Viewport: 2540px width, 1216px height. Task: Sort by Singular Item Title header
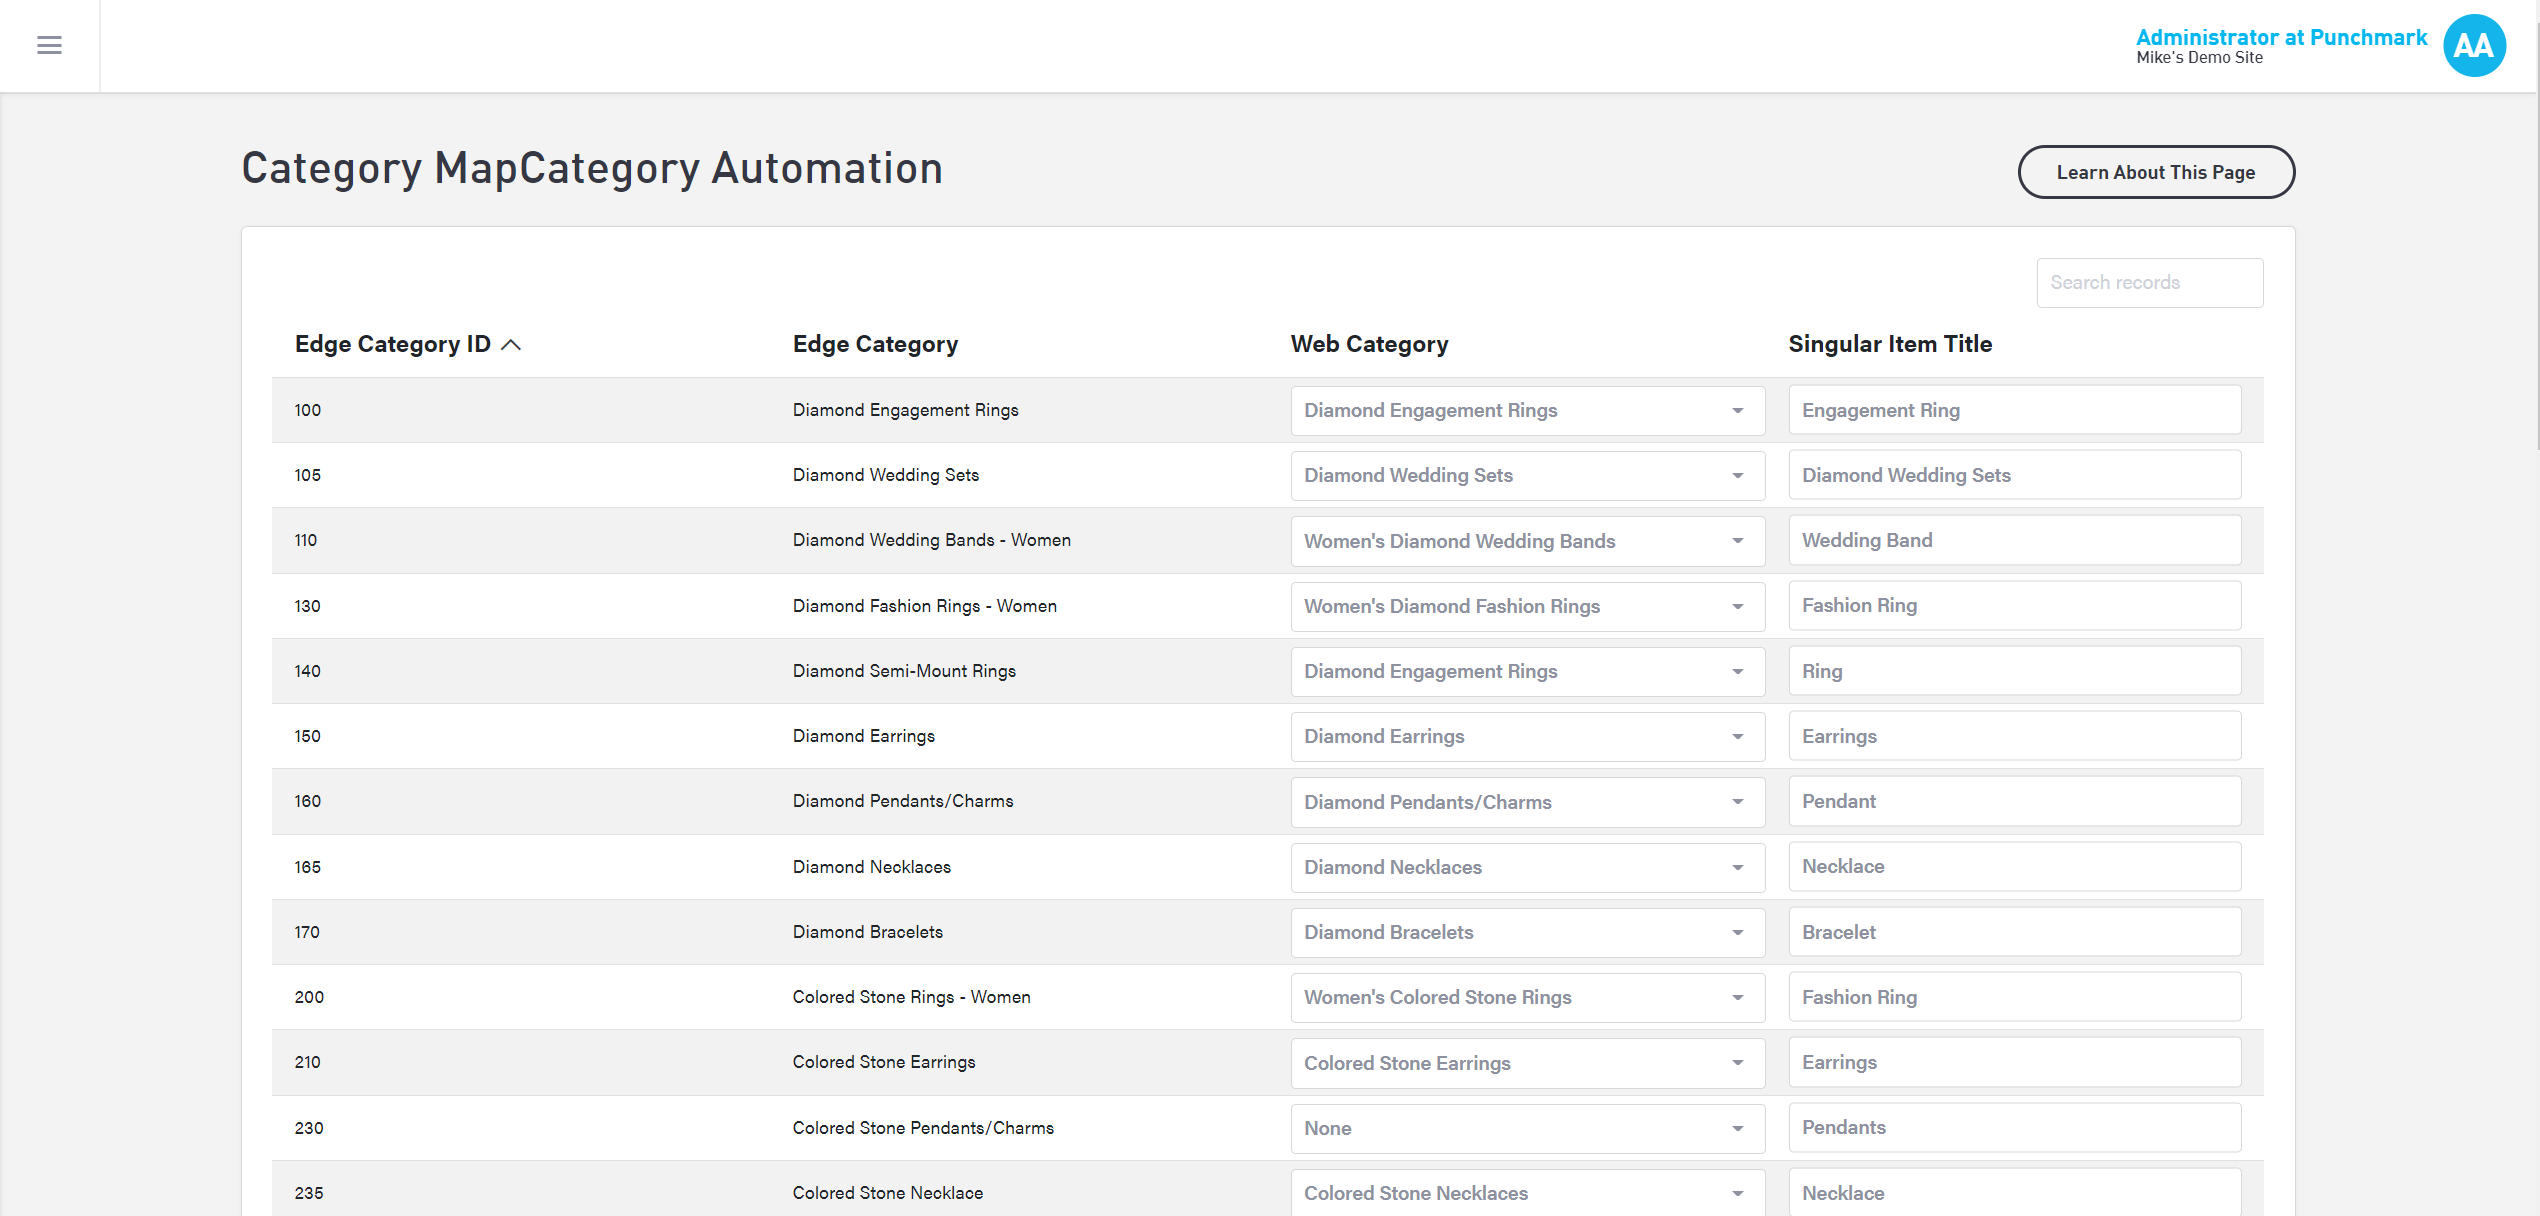pos(1889,344)
